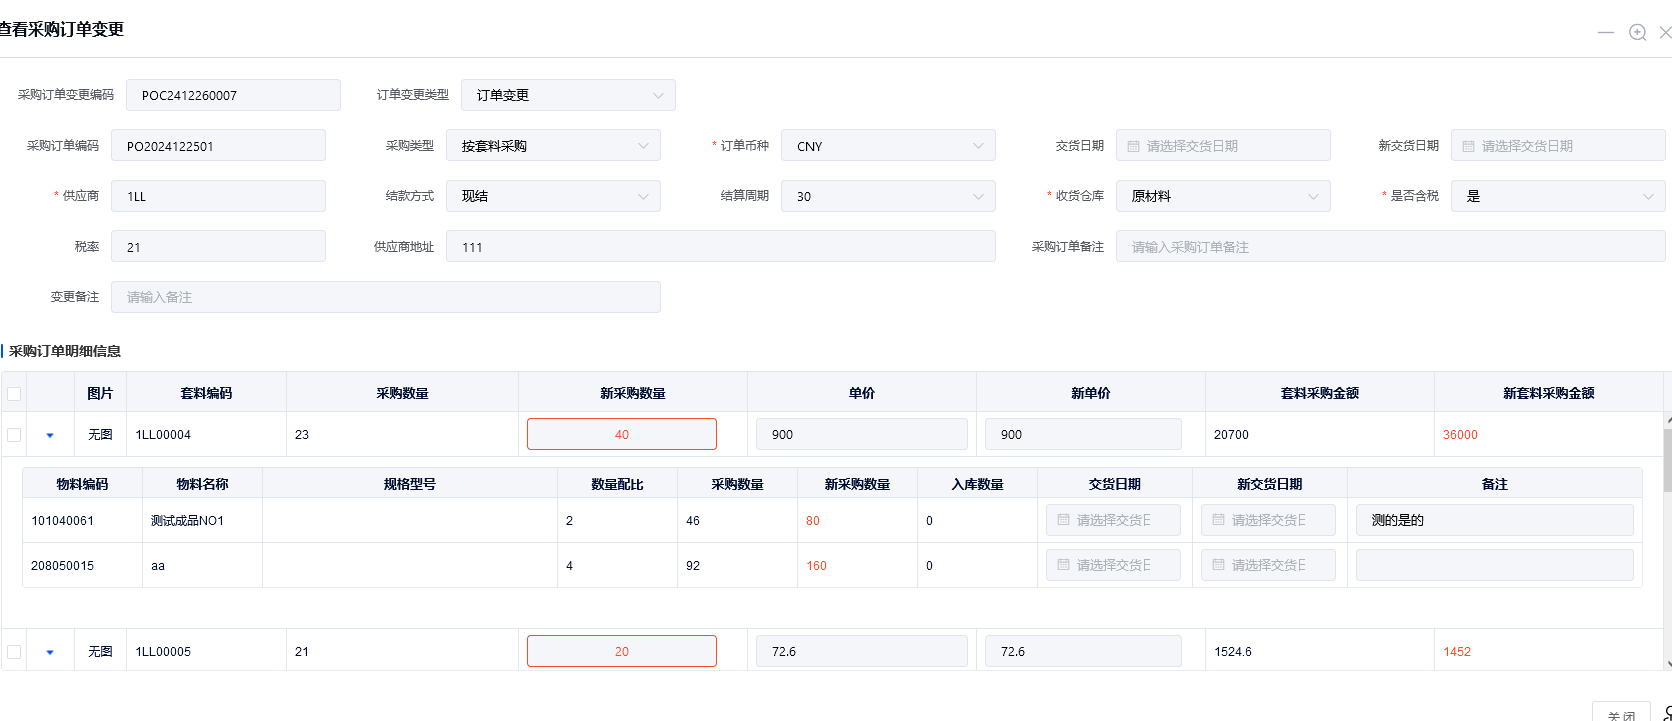1672x721 pixels.
Task: Click red new quantity 160
Action: 816,566
